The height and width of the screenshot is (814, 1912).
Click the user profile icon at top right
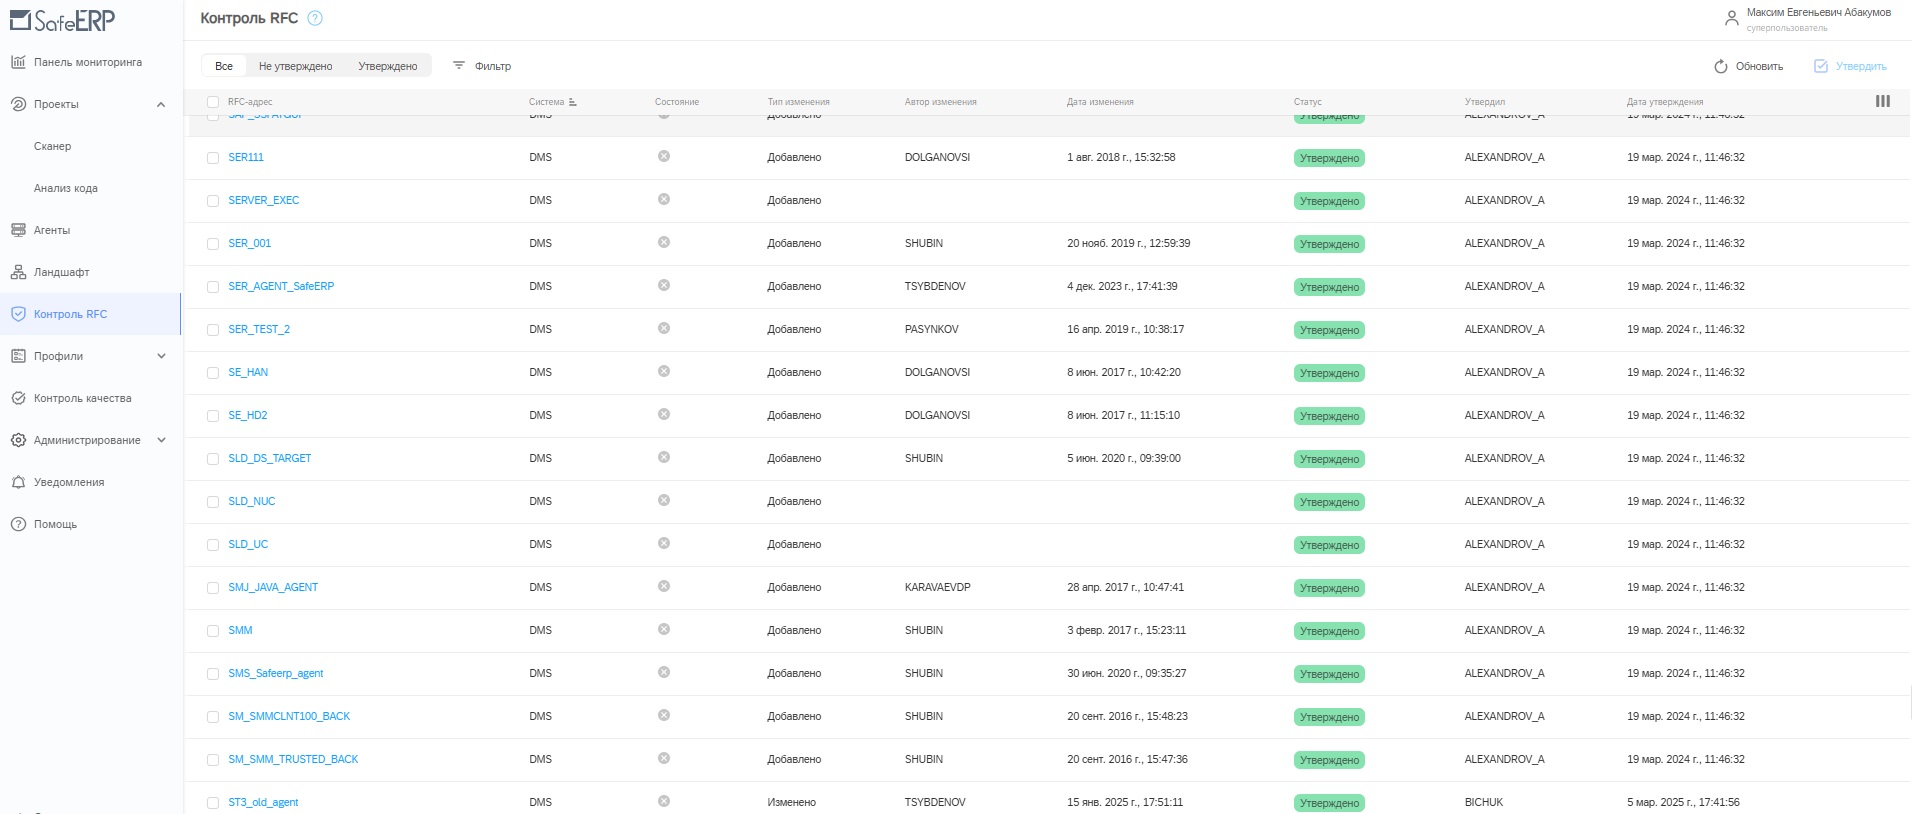[1731, 18]
